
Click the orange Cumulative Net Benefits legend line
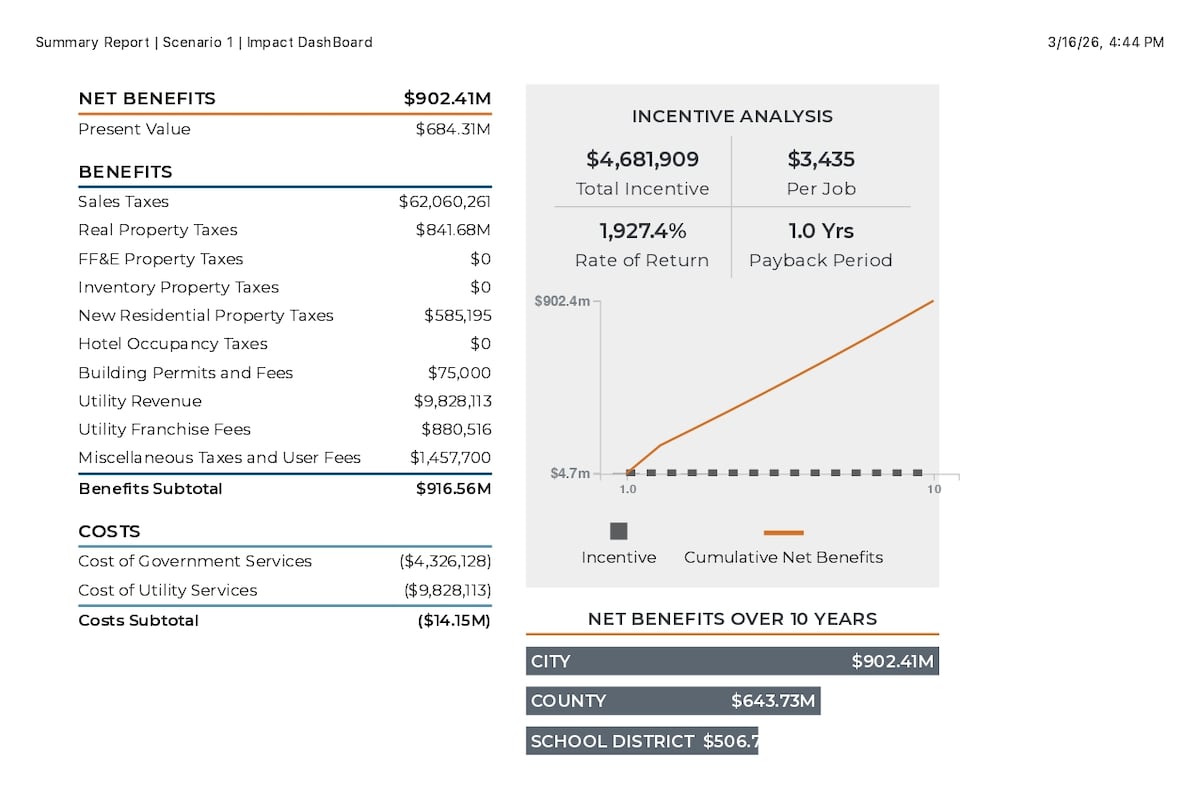coord(784,533)
